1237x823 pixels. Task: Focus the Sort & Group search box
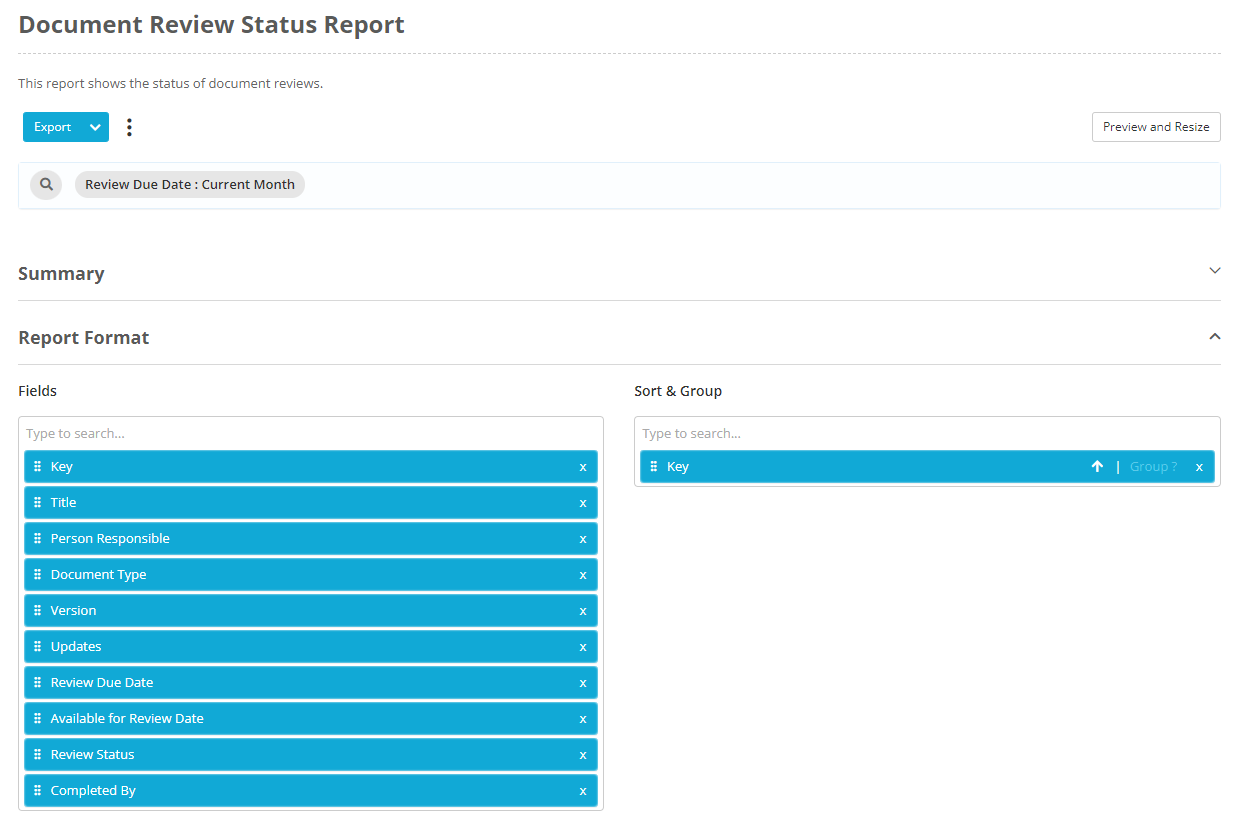pos(927,434)
